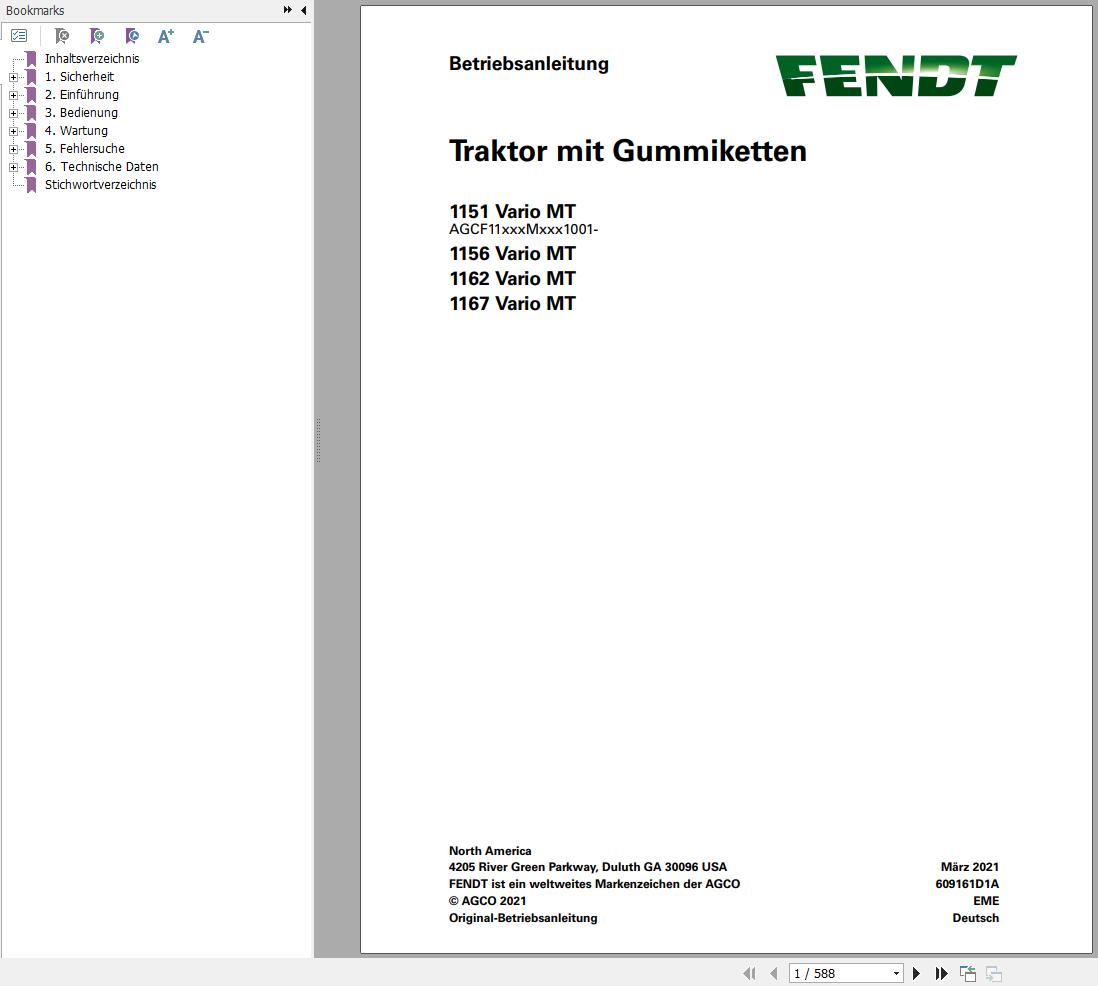Click the Duluth GA address line
The image size is (1098, 986).
click(588, 867)
